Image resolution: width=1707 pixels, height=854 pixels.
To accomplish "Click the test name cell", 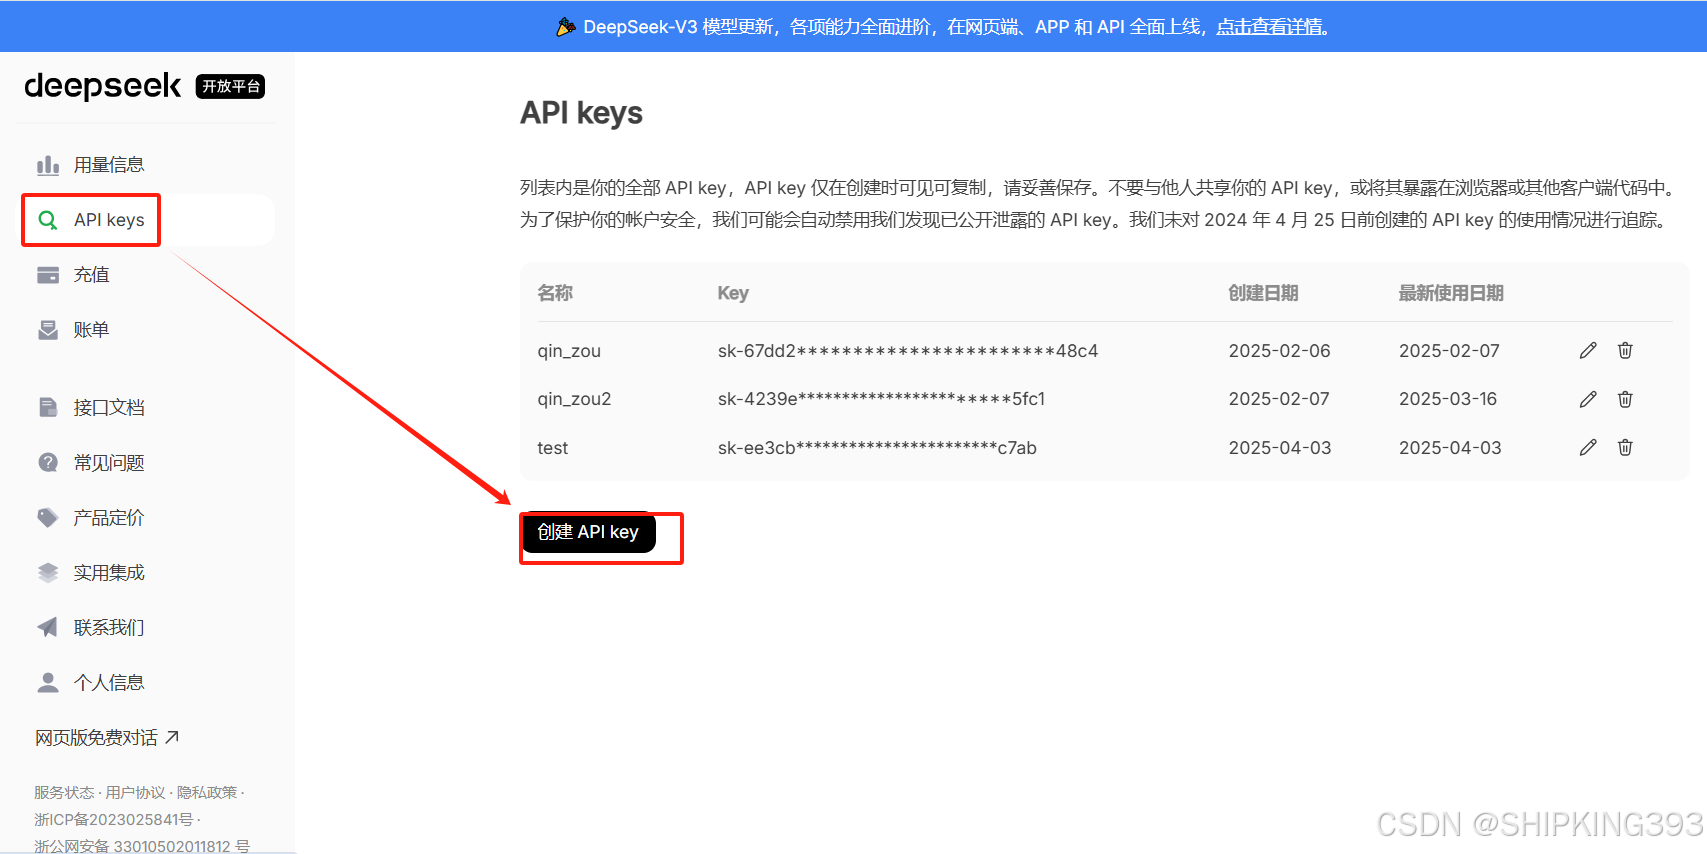I will click(x=552, y=448).
